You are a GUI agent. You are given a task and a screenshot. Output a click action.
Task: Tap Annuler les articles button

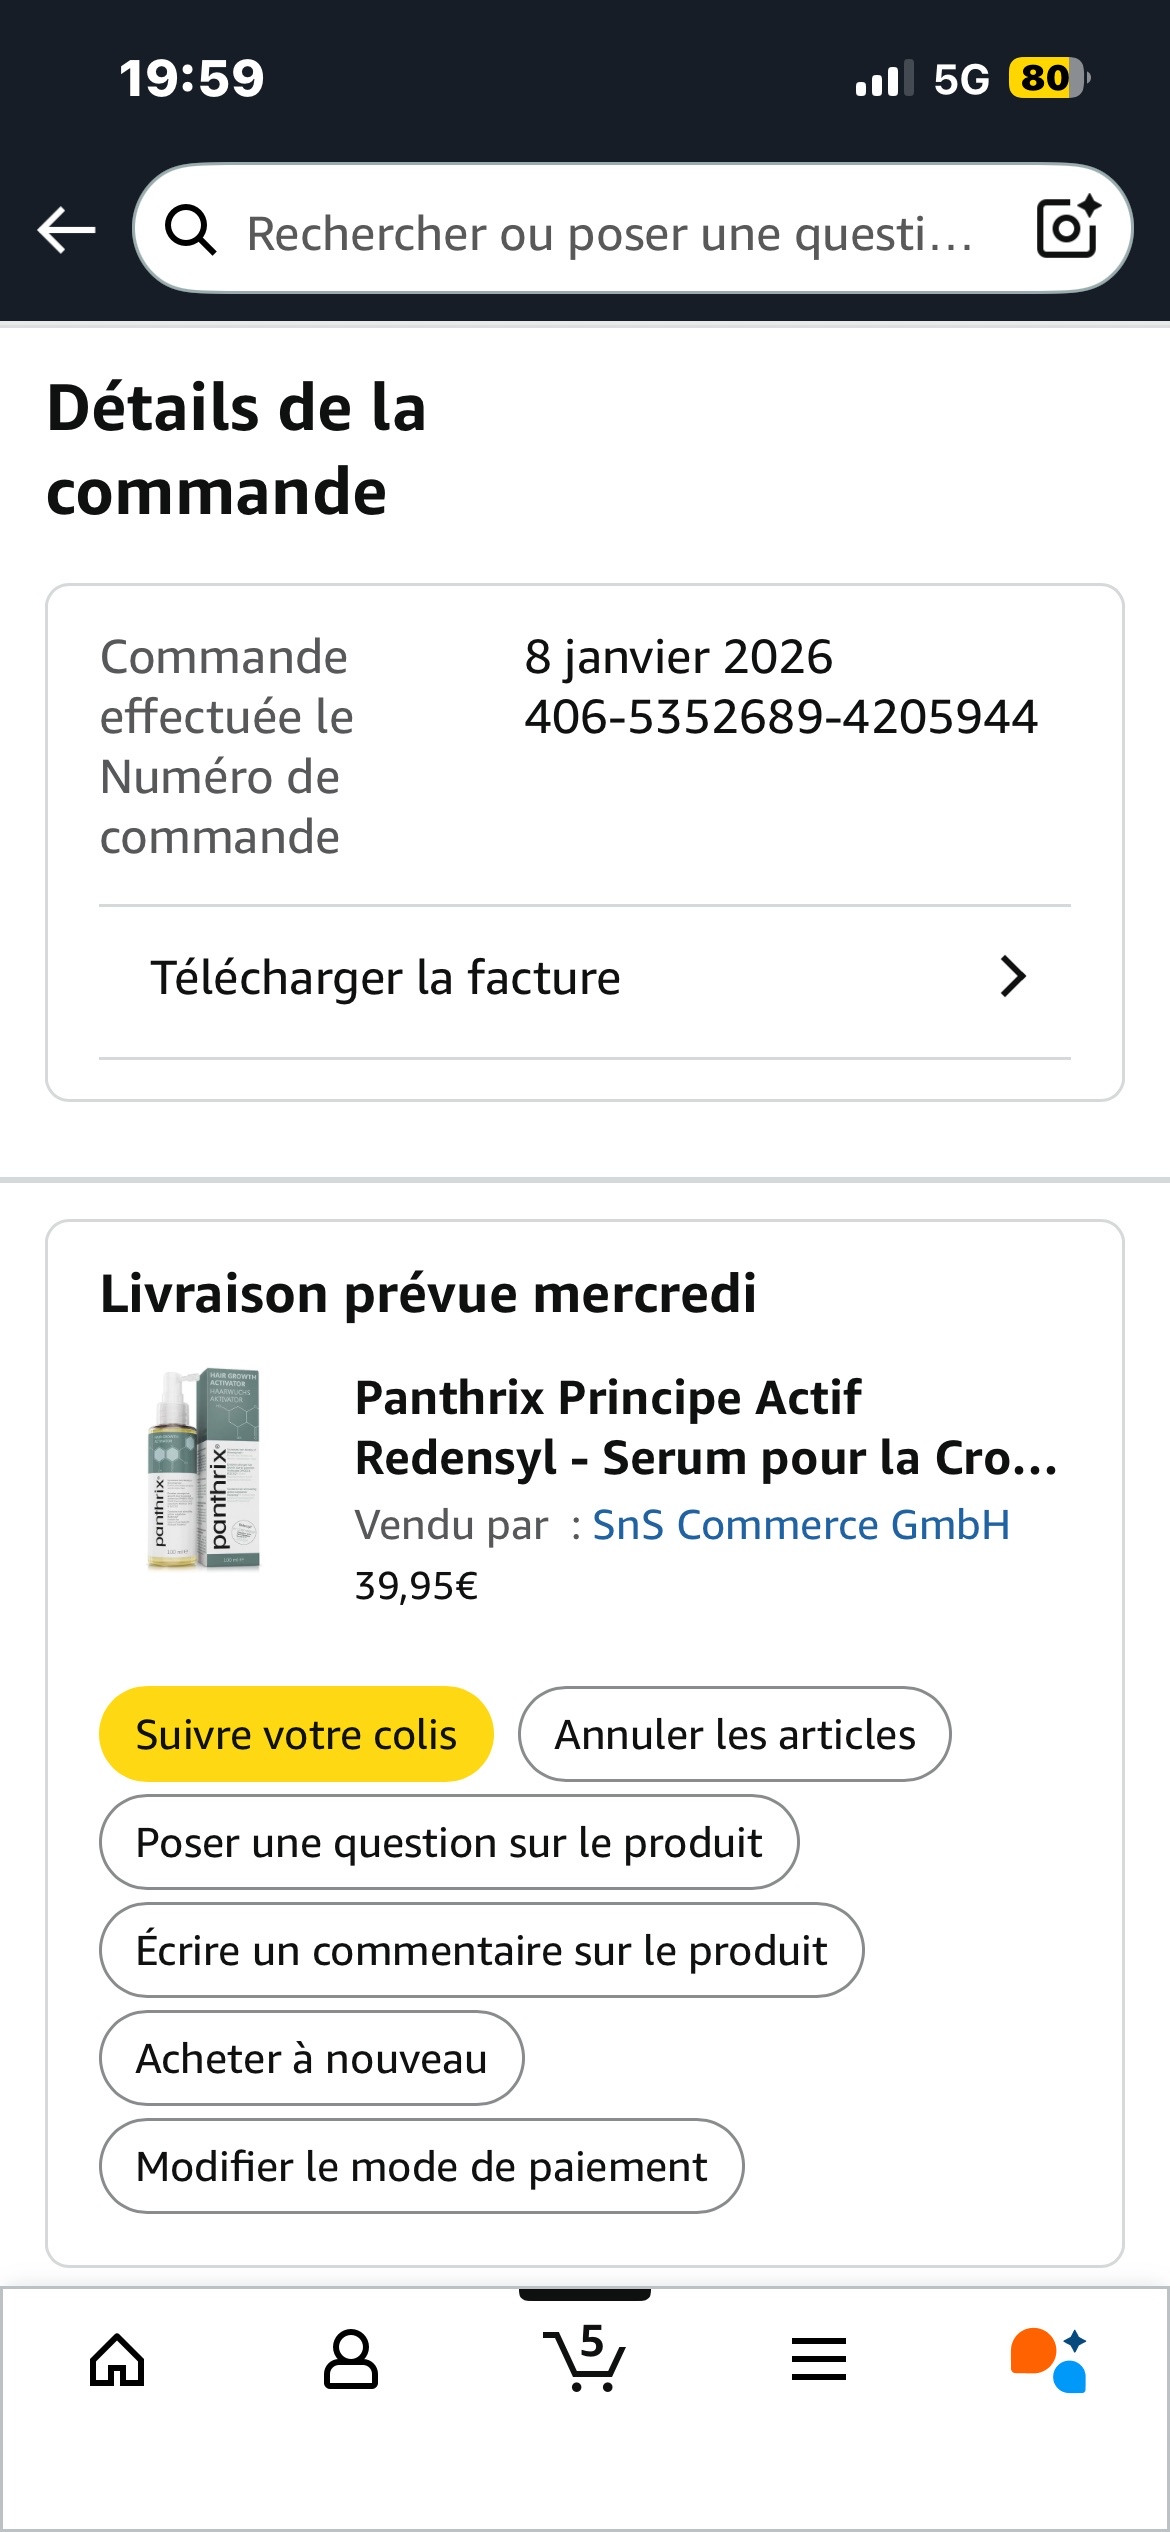[735, 1735]
